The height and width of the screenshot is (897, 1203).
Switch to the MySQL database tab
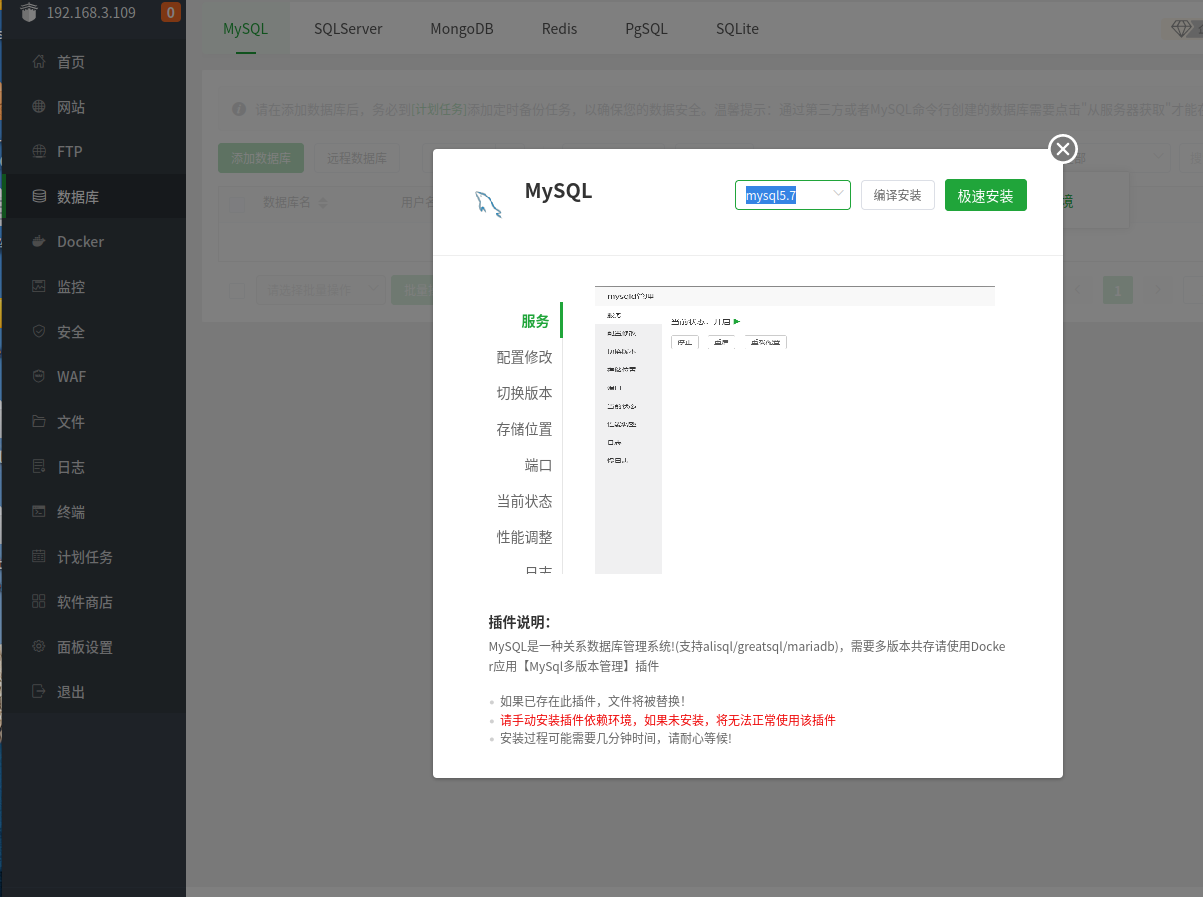(245, 29)
